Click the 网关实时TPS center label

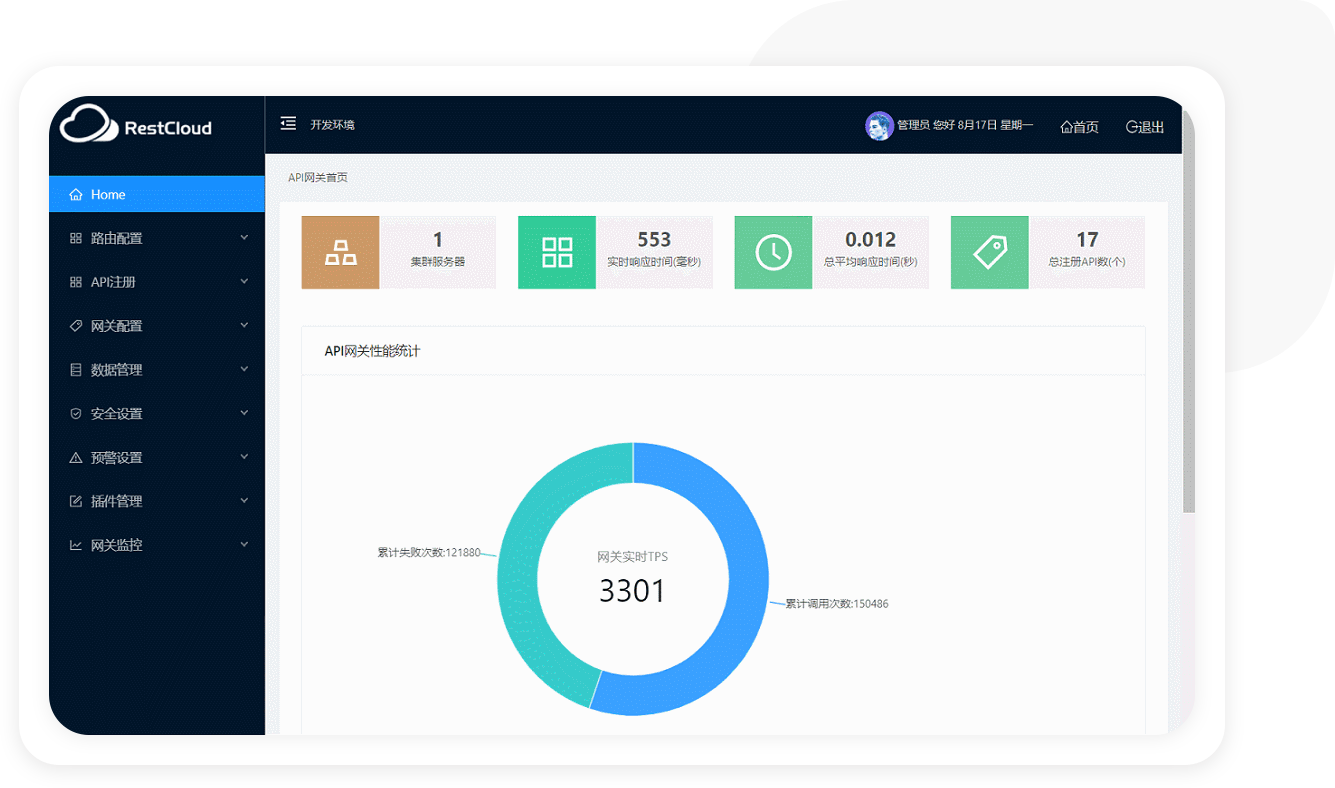point(632,557)
